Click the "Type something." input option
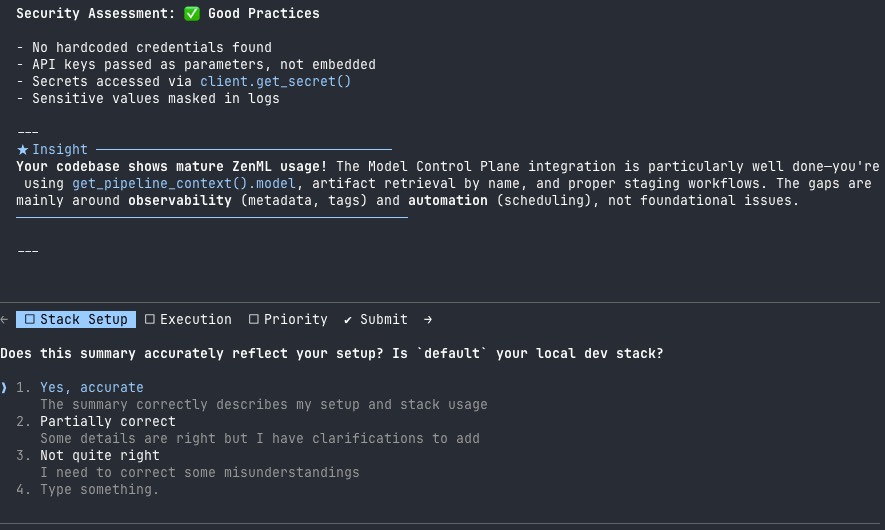 click(99, 489)
